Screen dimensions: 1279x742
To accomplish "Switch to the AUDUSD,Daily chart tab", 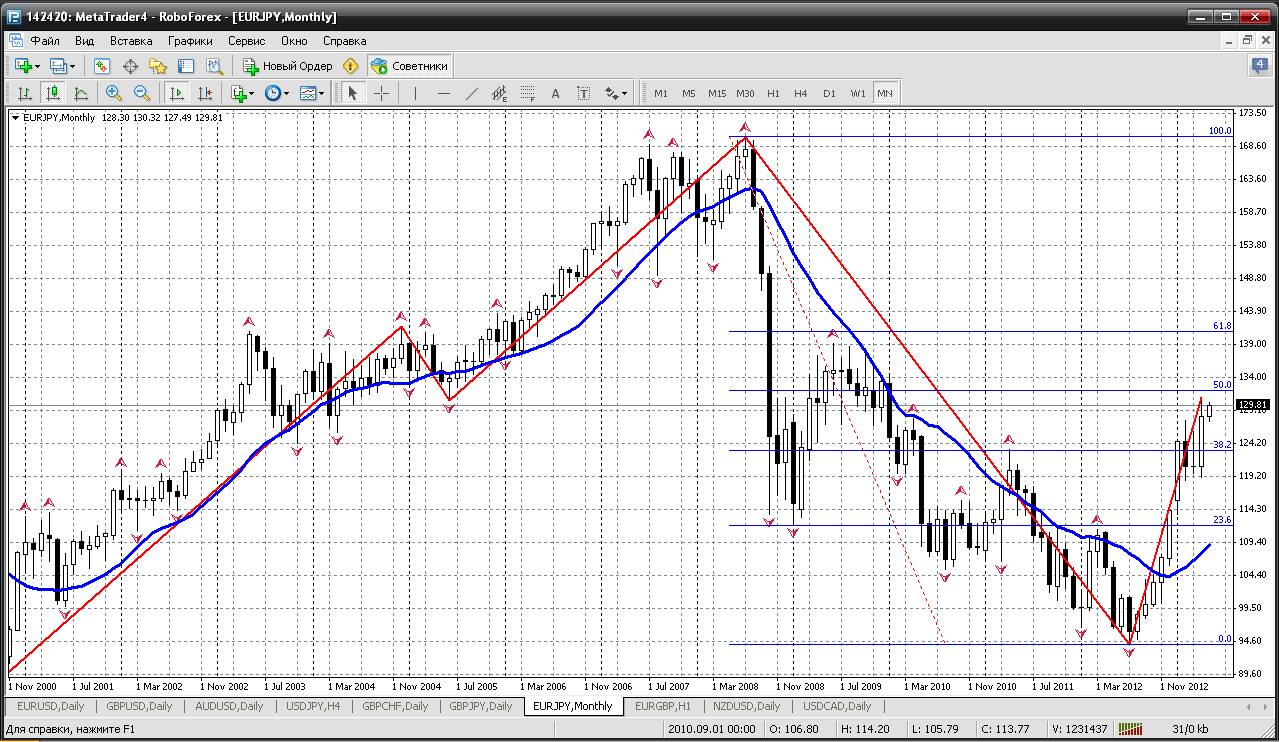I will point(230,706).
